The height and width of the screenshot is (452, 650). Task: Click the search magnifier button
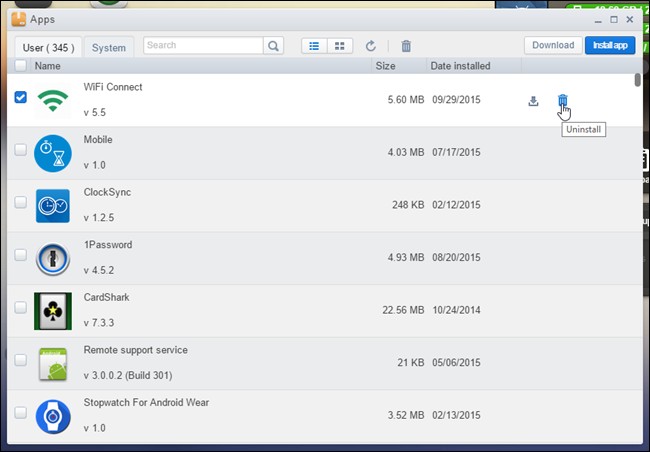(x=273, y=46)
